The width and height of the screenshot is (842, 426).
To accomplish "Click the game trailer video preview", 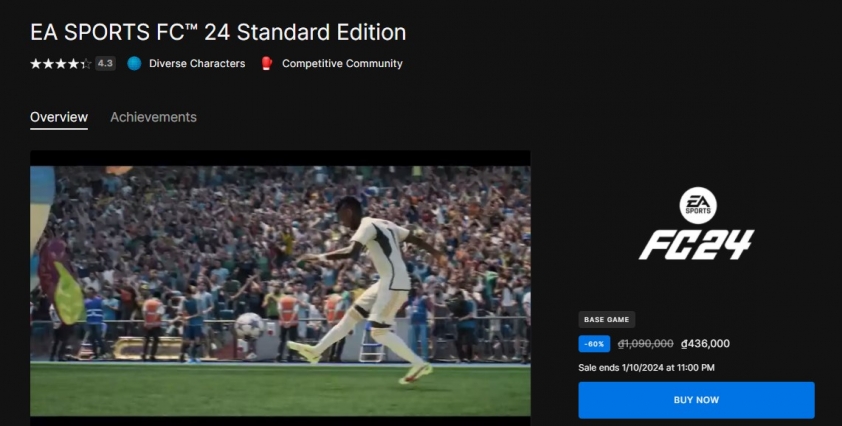I will click(x=280, y=290).
